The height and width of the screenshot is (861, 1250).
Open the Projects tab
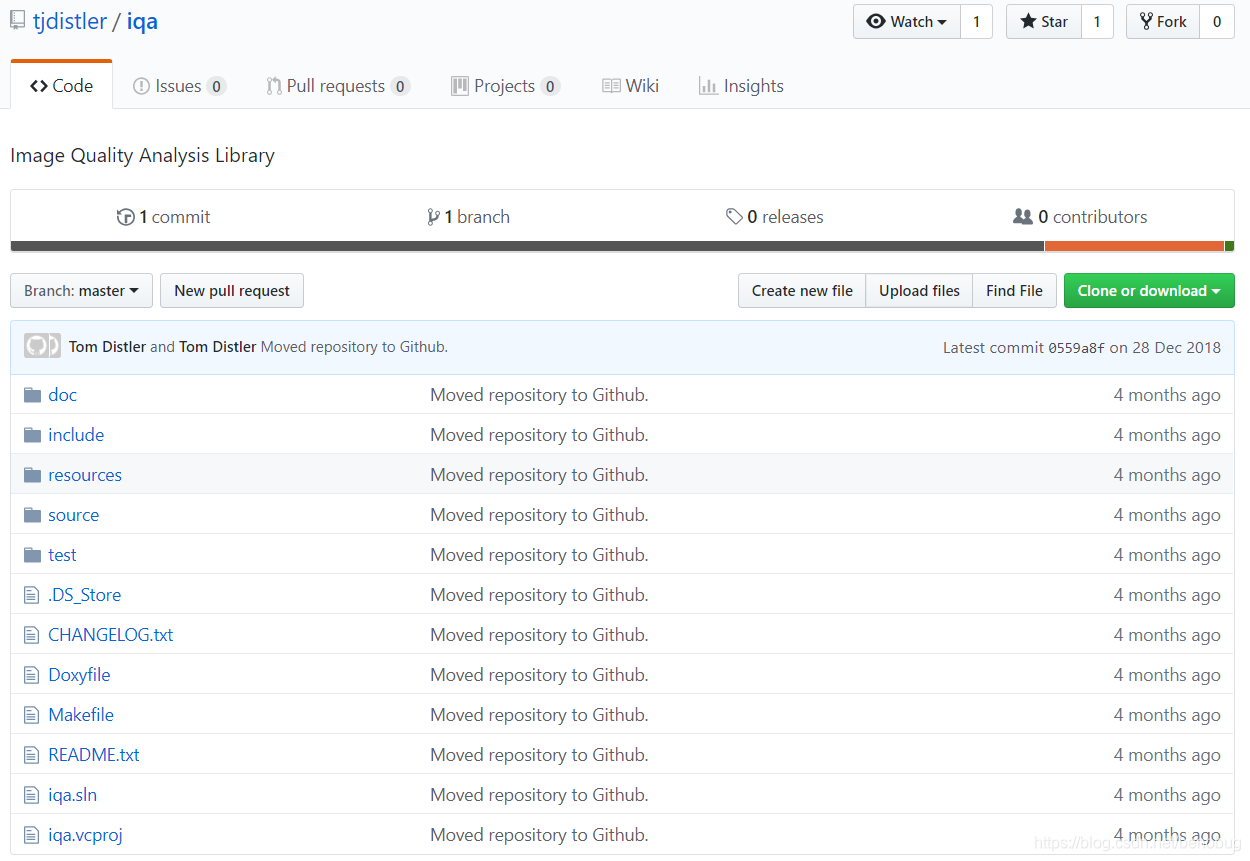(505, 86)
